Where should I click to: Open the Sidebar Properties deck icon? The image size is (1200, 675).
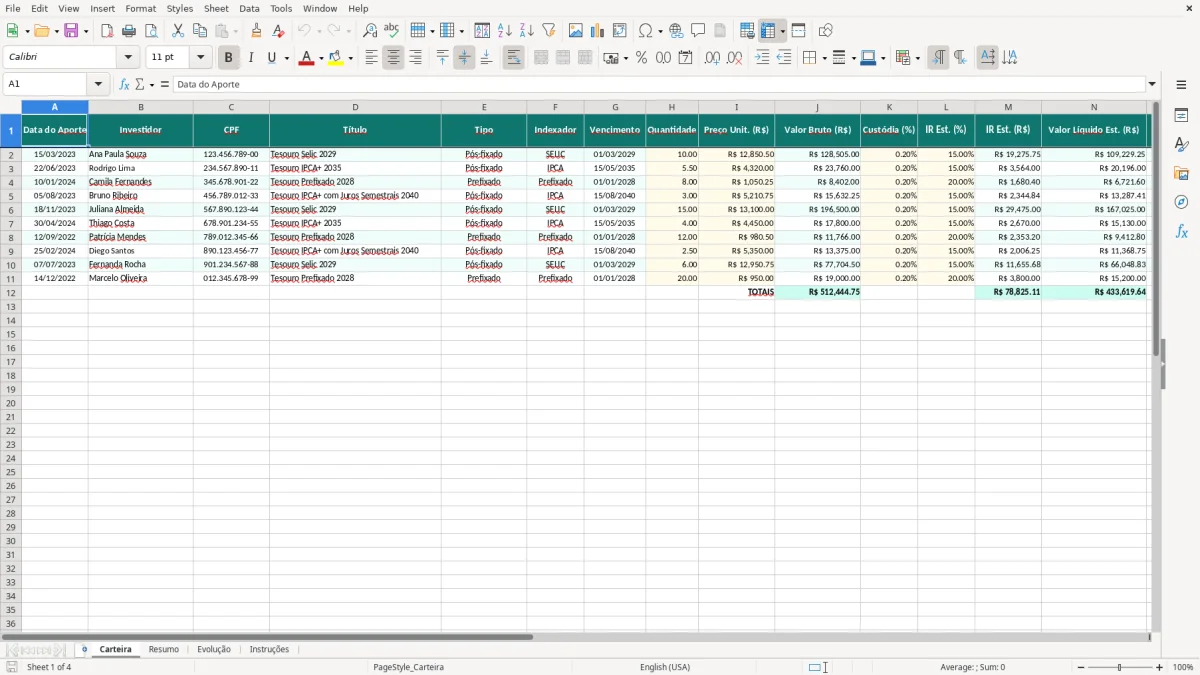[1181, 115]
